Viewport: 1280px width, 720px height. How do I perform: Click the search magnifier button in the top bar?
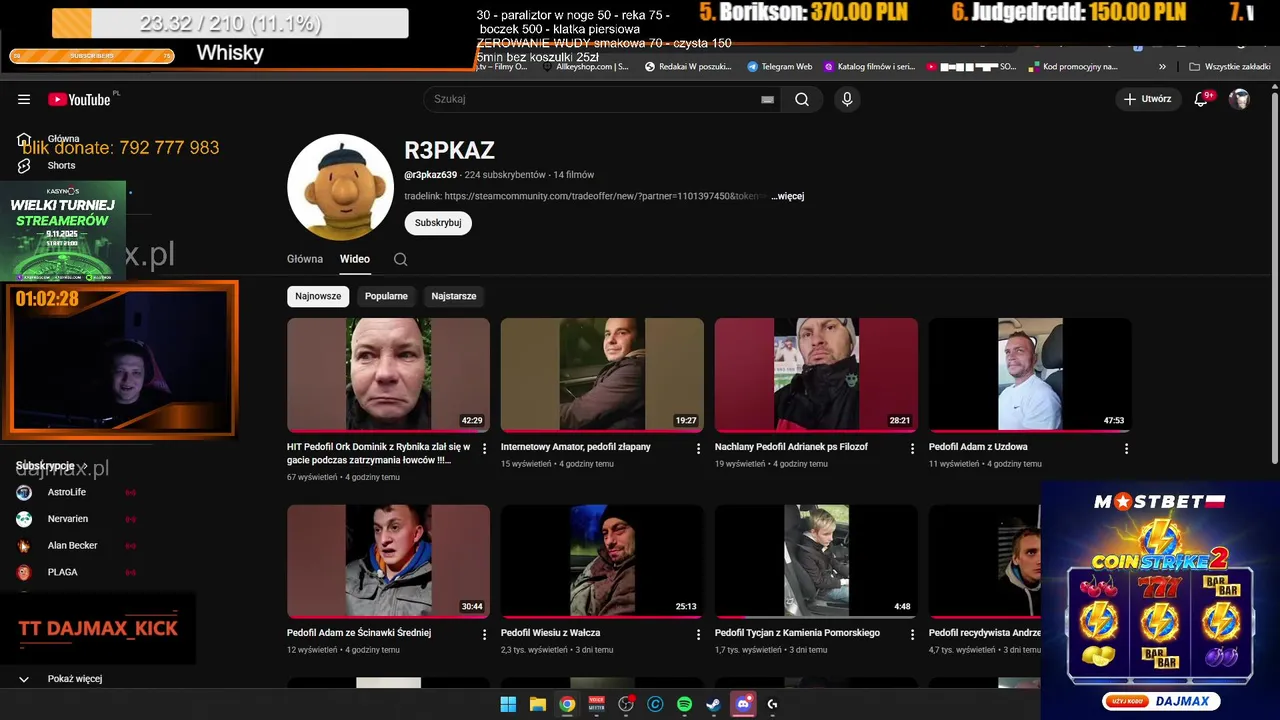coord(802,99)
